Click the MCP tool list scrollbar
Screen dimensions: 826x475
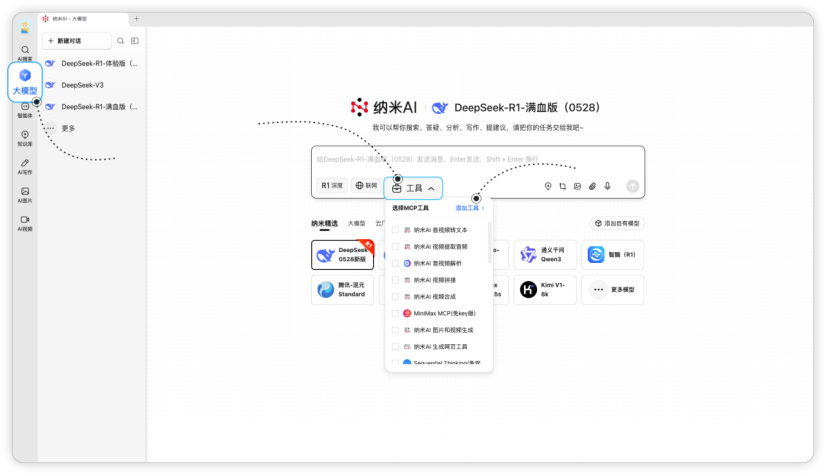[x=489, y=242]
